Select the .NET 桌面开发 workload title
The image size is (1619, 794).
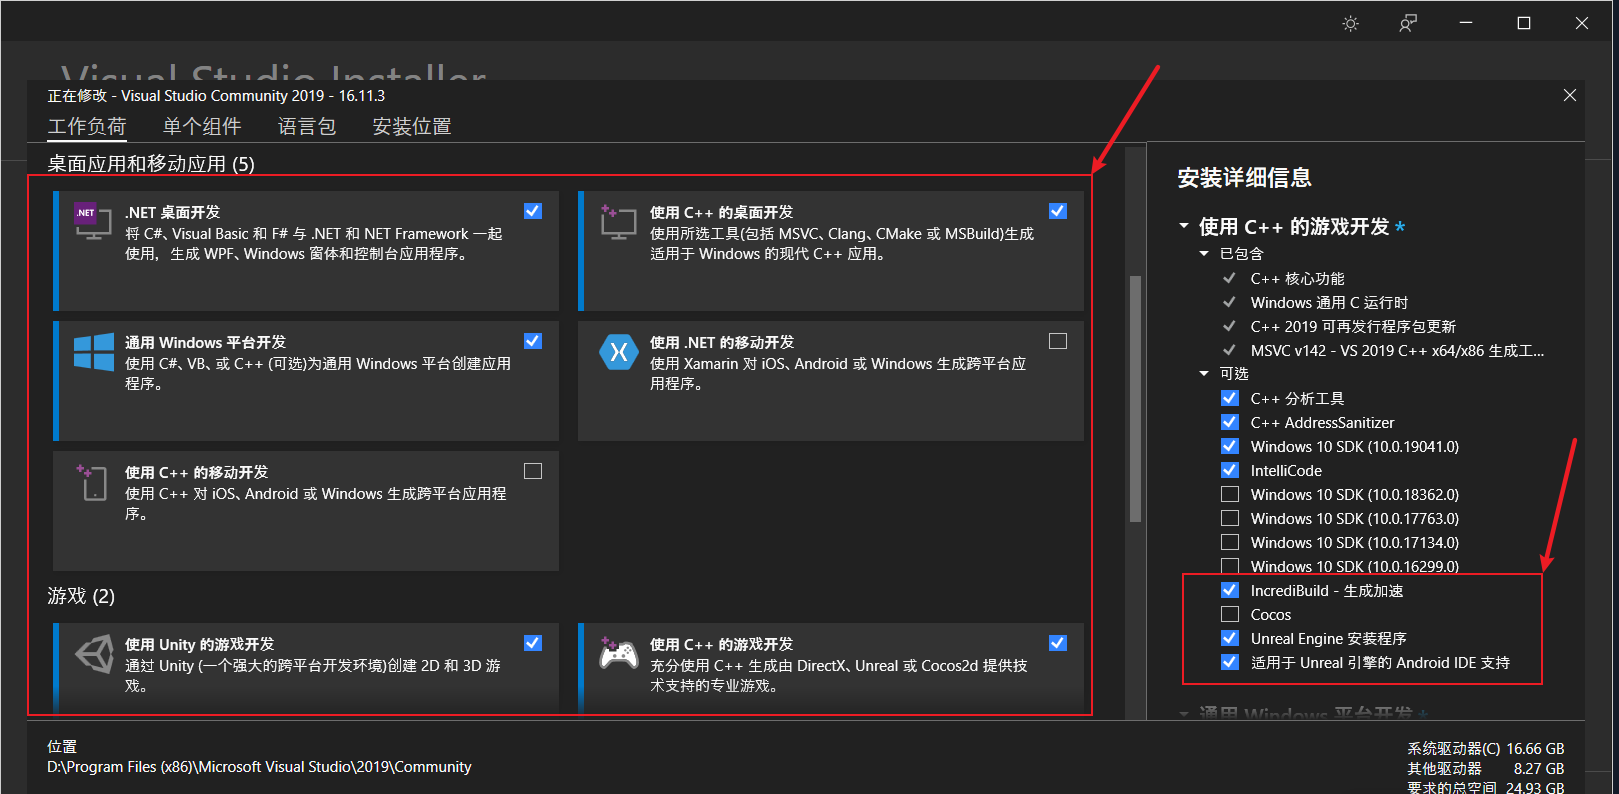click(172, 212)
